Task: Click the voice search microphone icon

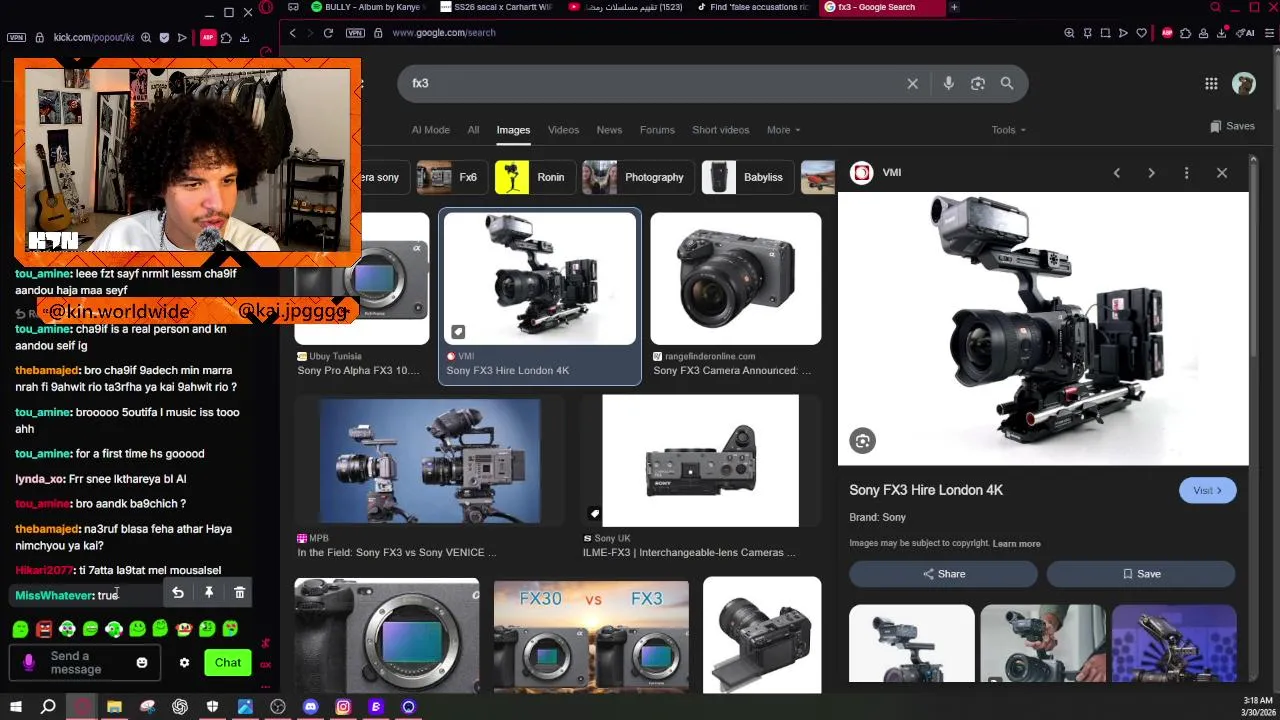Action: point(948,84)
